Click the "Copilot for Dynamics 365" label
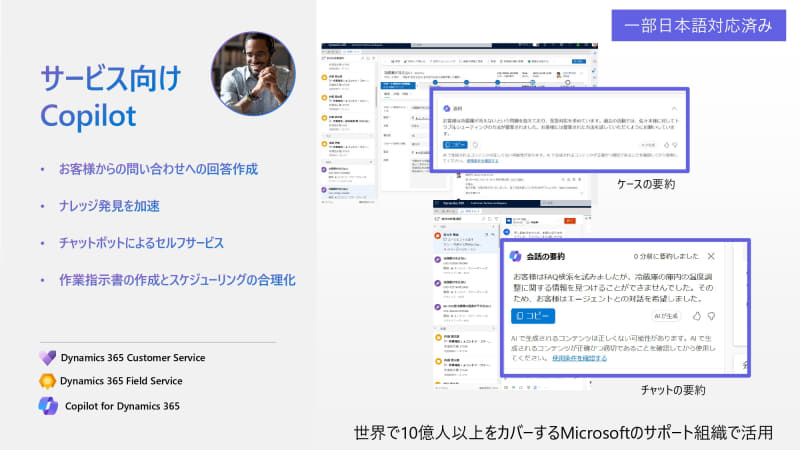This screenshot has width=800, height=450. click(x=122, y=406)
